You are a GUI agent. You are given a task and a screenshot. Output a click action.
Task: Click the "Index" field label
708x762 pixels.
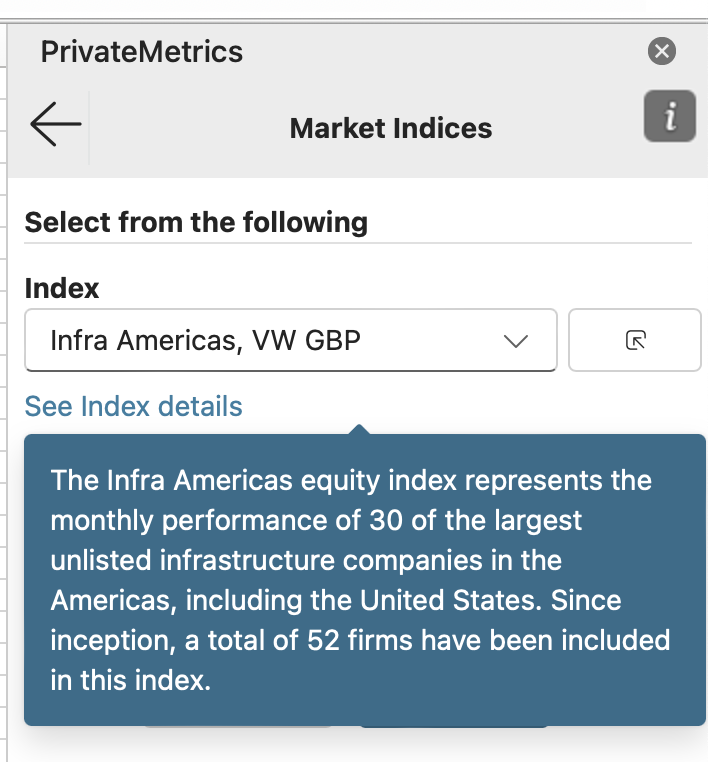pos(62,289)
